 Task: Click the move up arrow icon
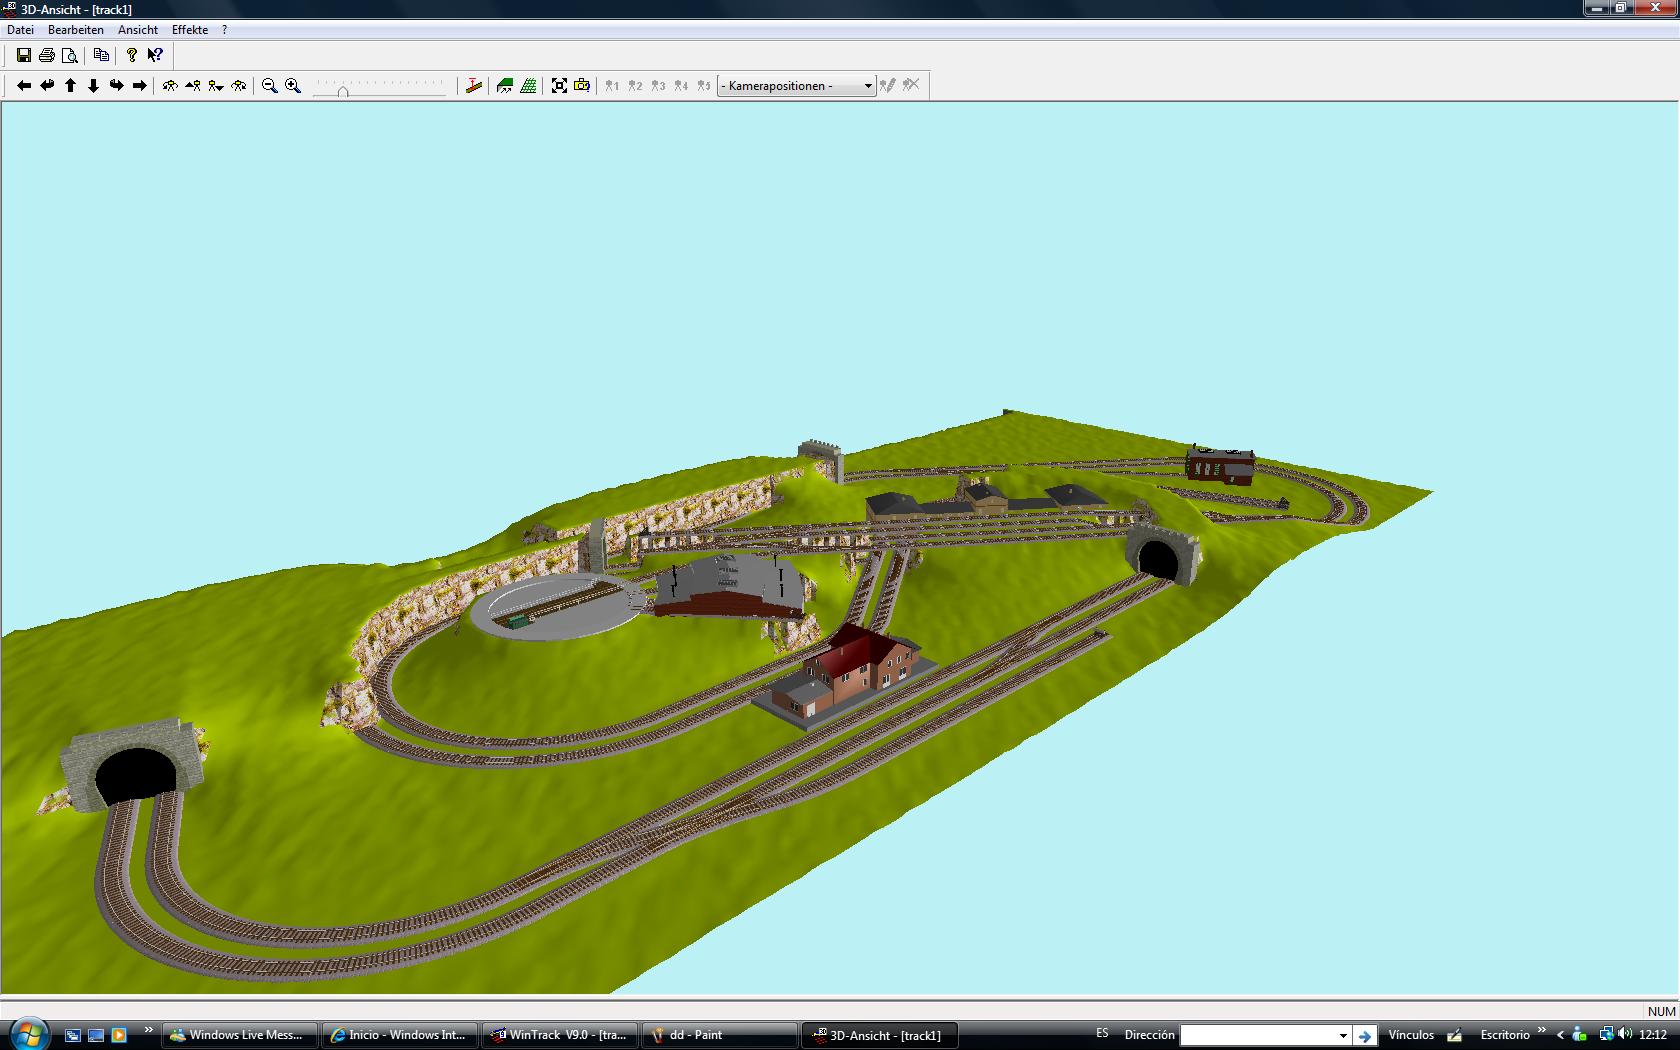pyautogui.click(x=70, y=86)
